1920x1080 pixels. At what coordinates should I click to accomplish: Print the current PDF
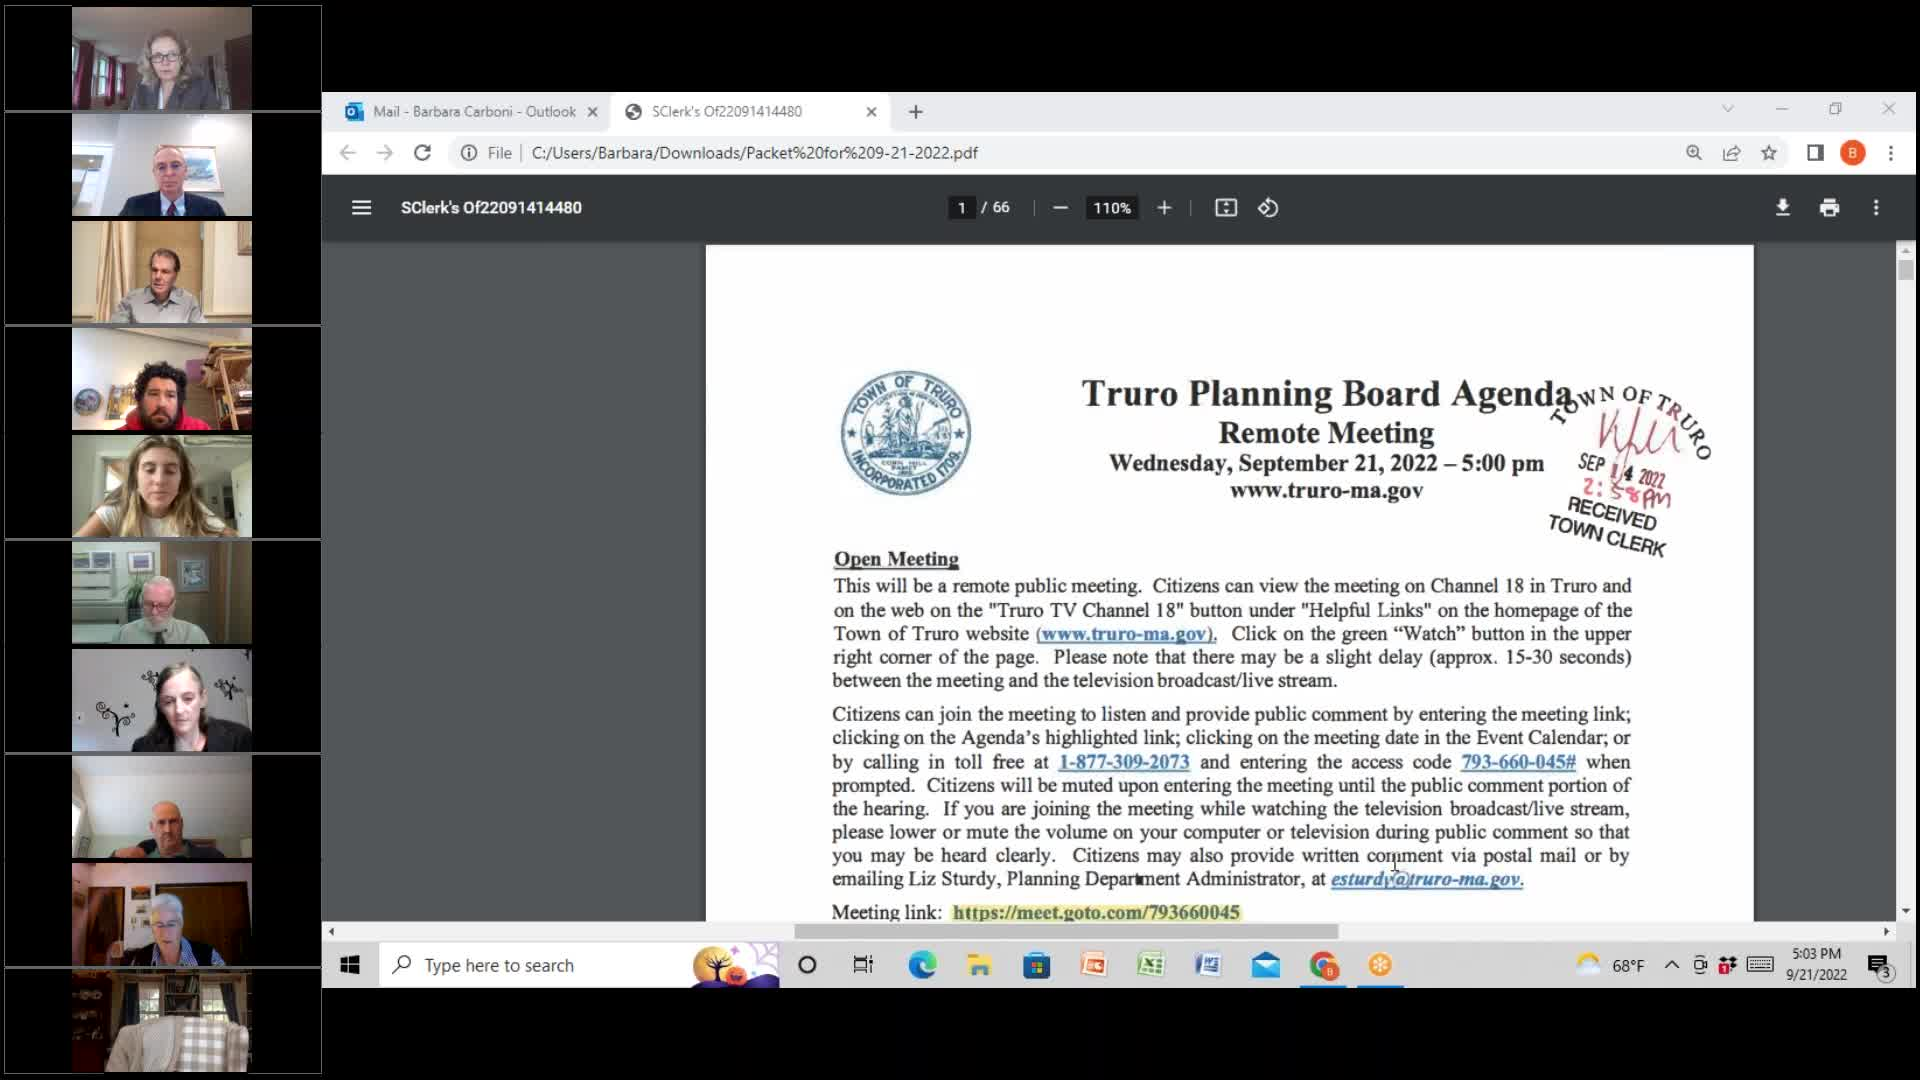coord(1830,207)
